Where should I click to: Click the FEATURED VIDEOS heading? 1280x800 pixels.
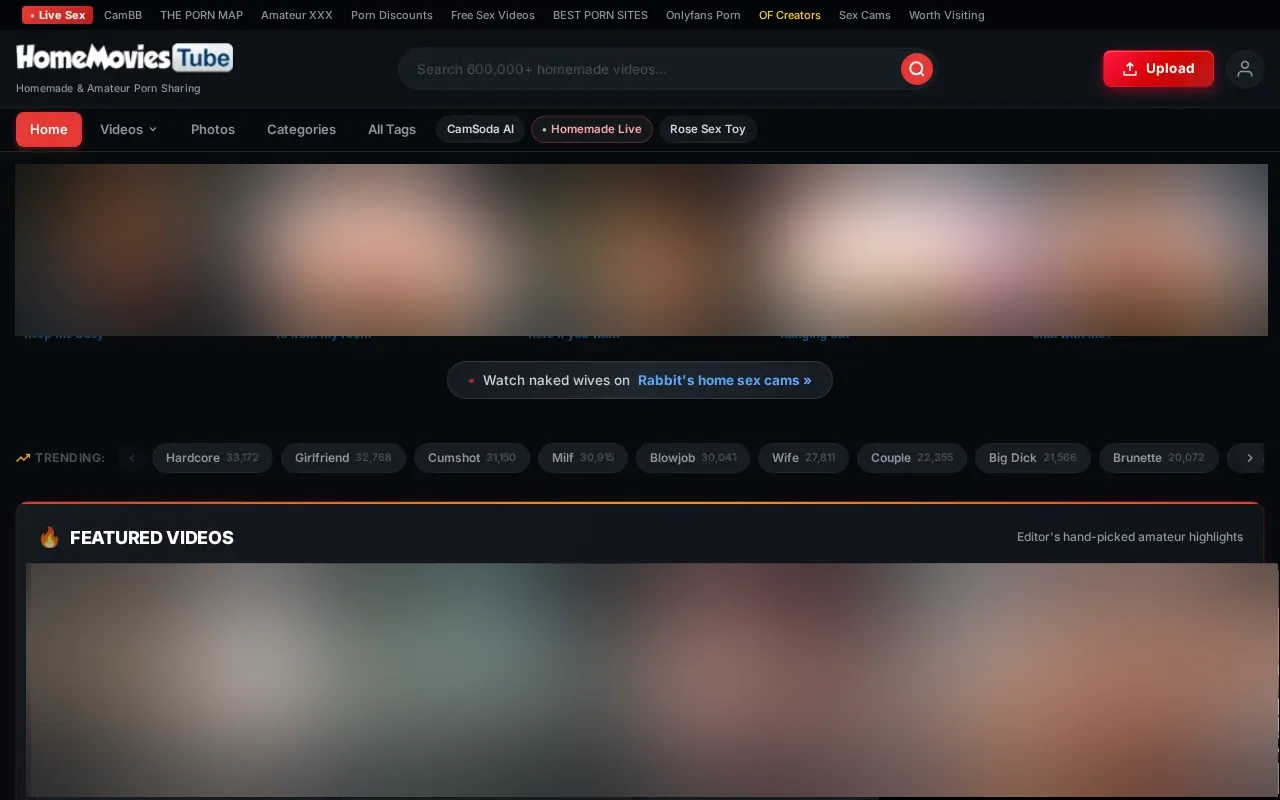(152, 537)
